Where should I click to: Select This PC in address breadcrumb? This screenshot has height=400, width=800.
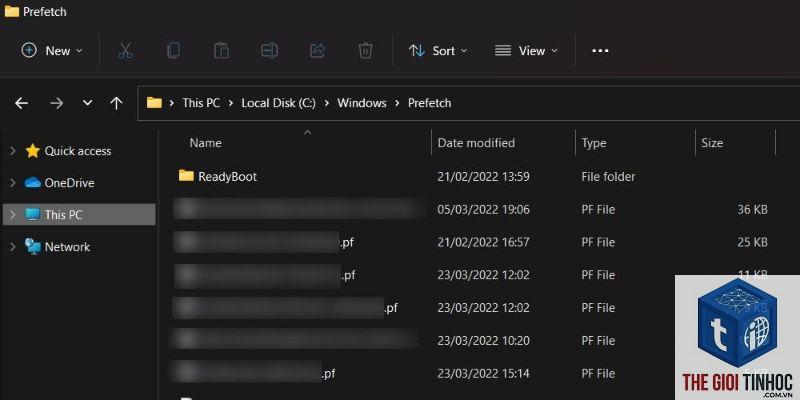[x=201, y=103]
